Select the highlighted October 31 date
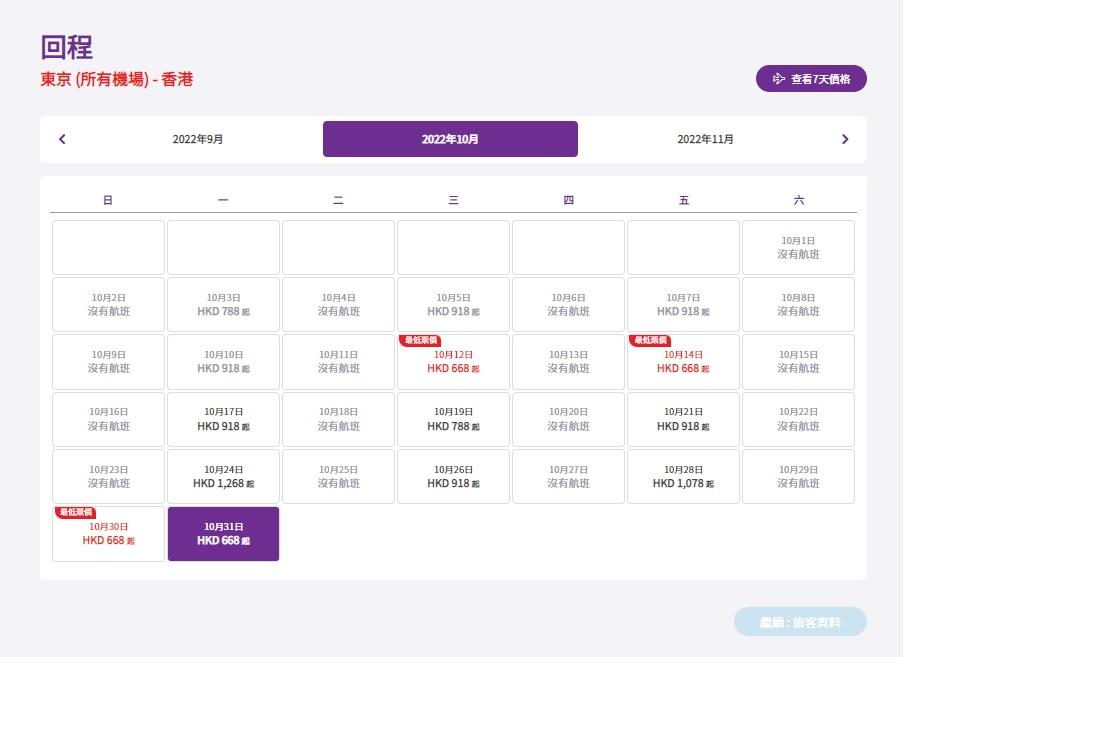 pos(223,534)
